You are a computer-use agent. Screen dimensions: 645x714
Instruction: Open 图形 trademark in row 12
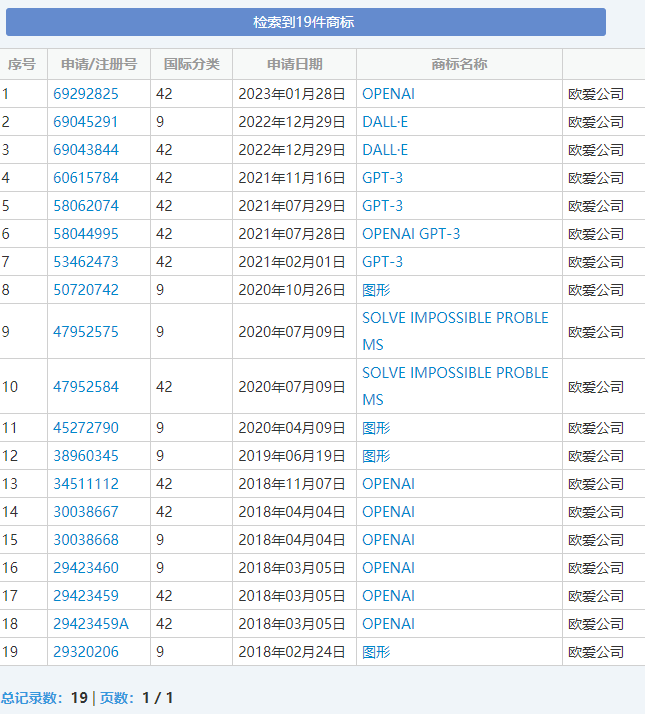point(376,456)
